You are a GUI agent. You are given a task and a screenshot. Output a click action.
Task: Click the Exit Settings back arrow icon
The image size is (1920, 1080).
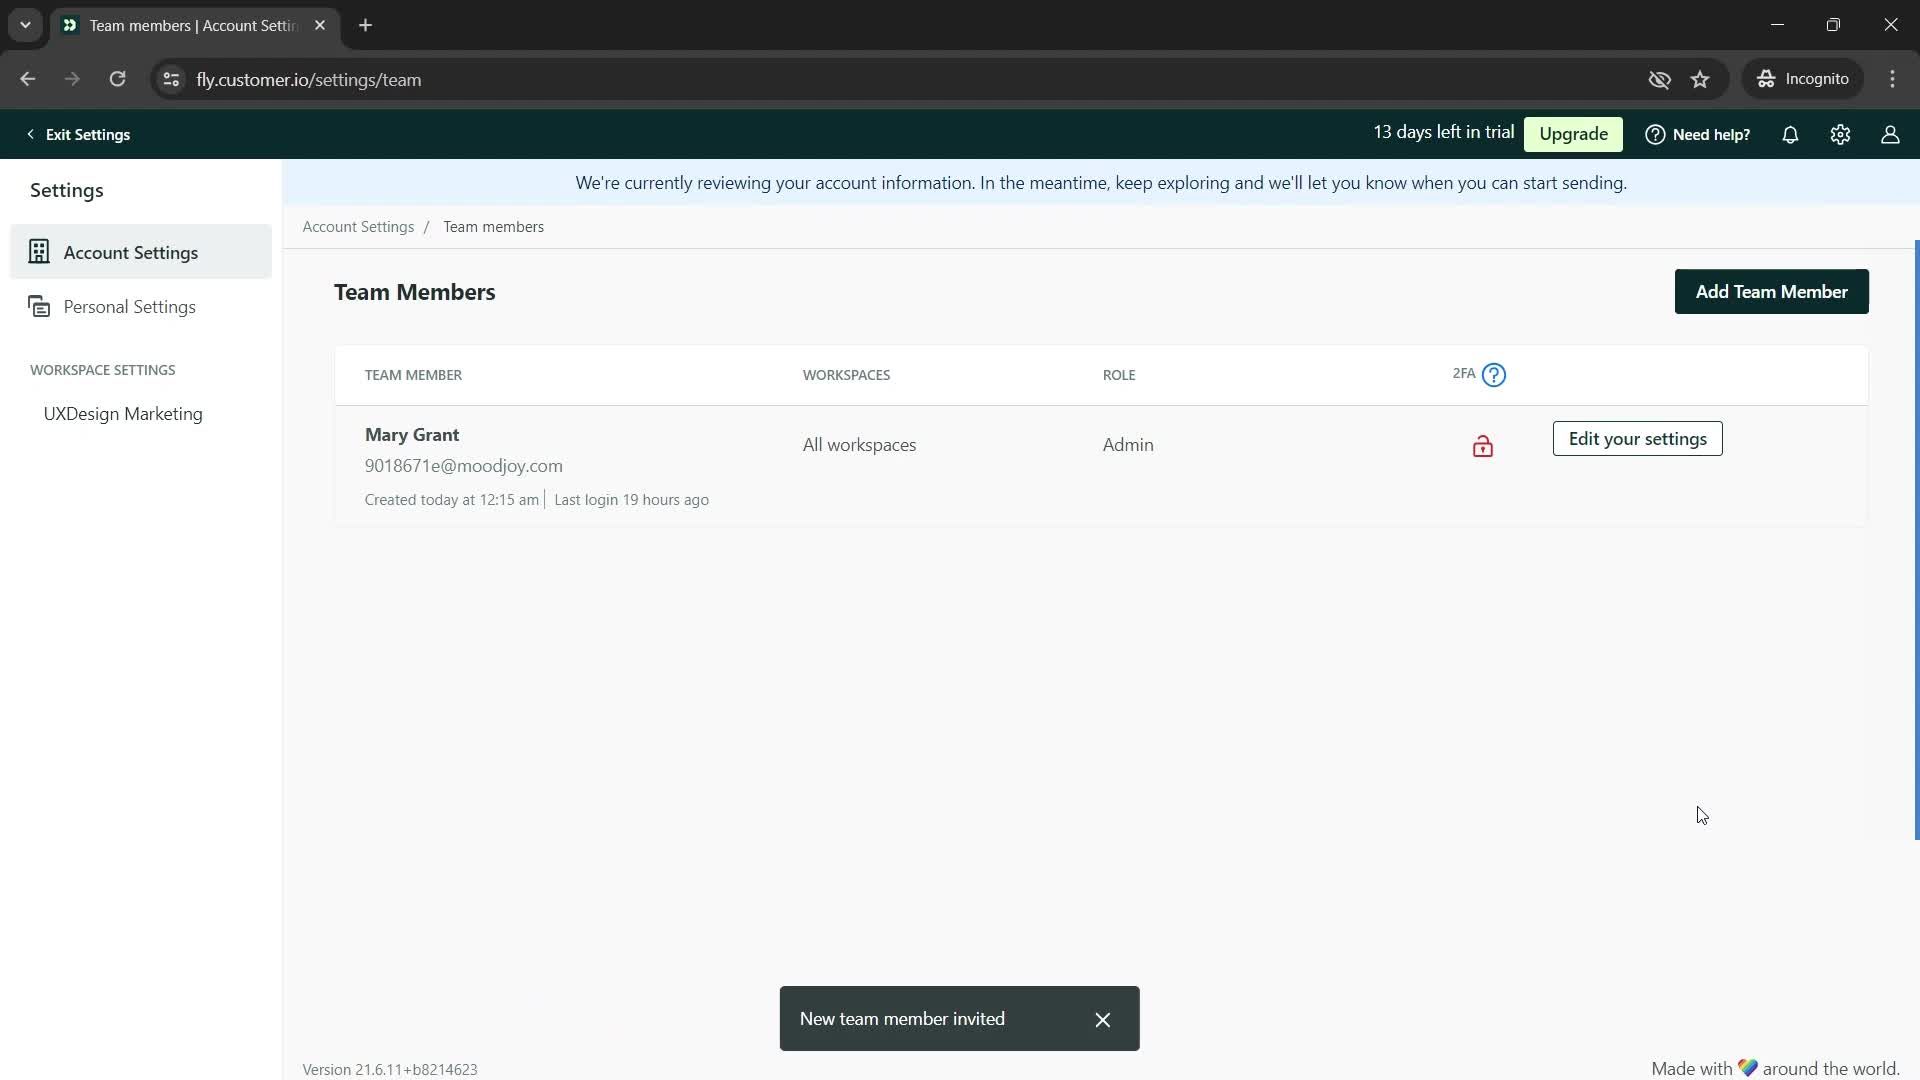(29, 133)
